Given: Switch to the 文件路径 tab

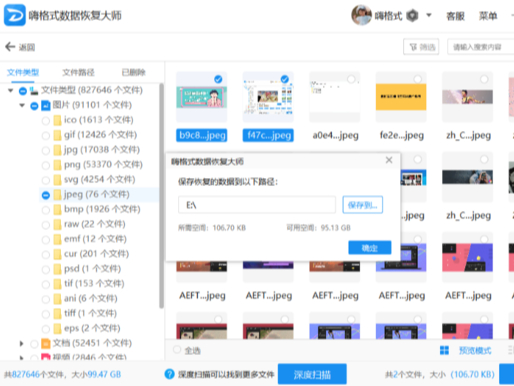Looking at the screenshot, I should [x=78, y=72].
